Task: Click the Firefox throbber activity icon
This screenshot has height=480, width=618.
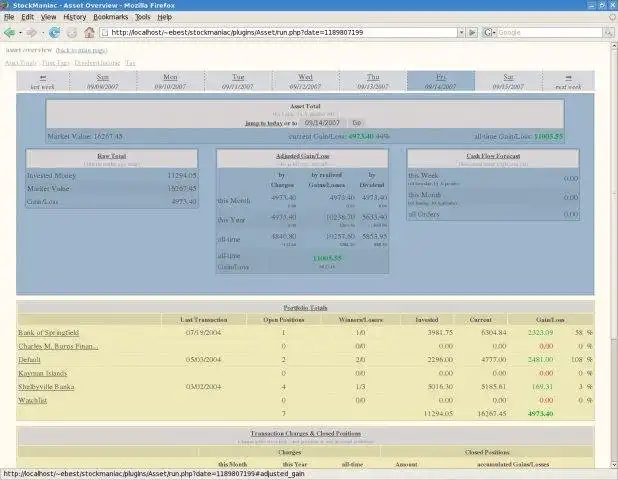Action: 612,17
